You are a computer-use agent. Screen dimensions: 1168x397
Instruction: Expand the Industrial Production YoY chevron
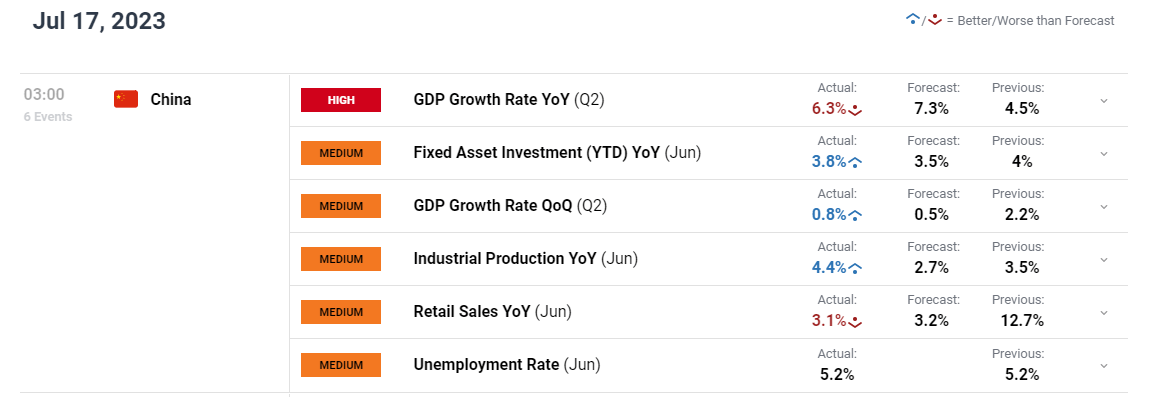[1104, 259]
